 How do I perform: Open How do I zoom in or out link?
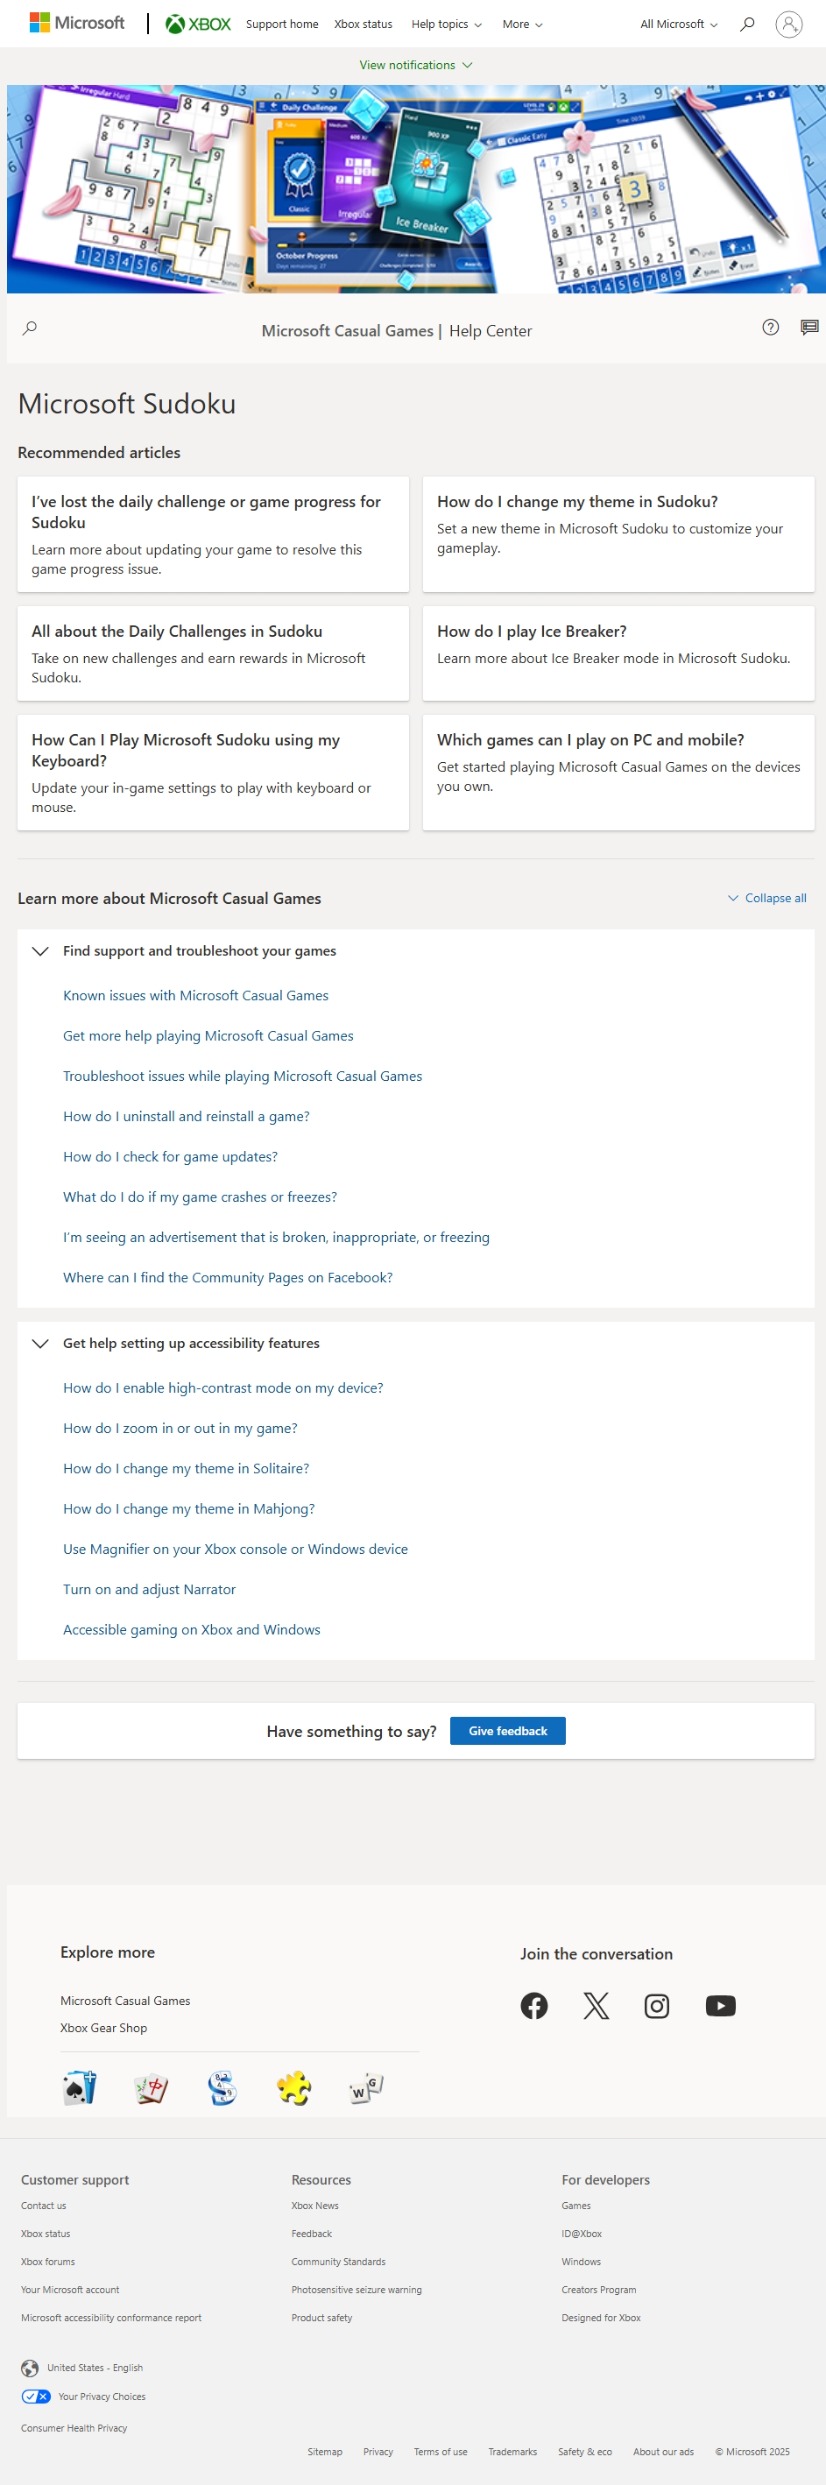click(x=180, y=1428)
